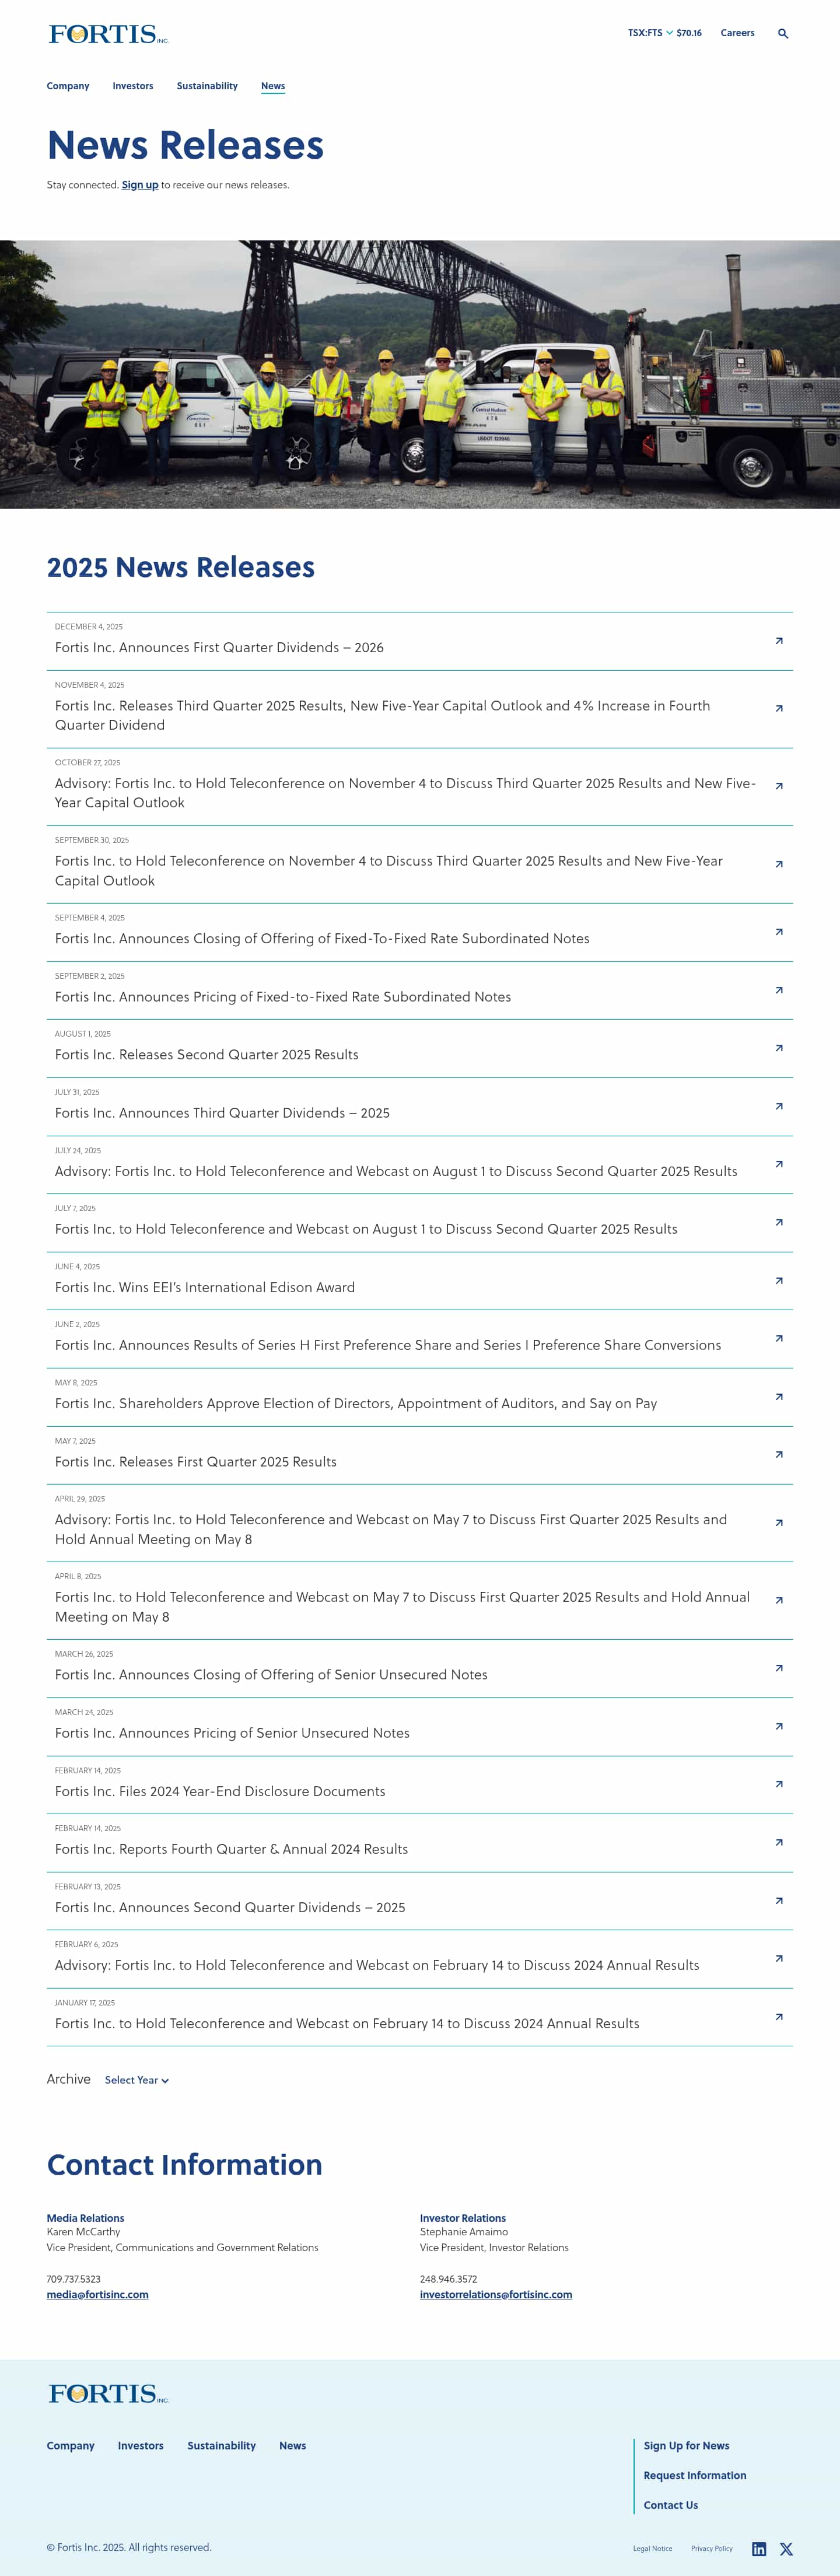Click the Fortis logo in header
The image size is (840, 2576).
tap(109, 34)
